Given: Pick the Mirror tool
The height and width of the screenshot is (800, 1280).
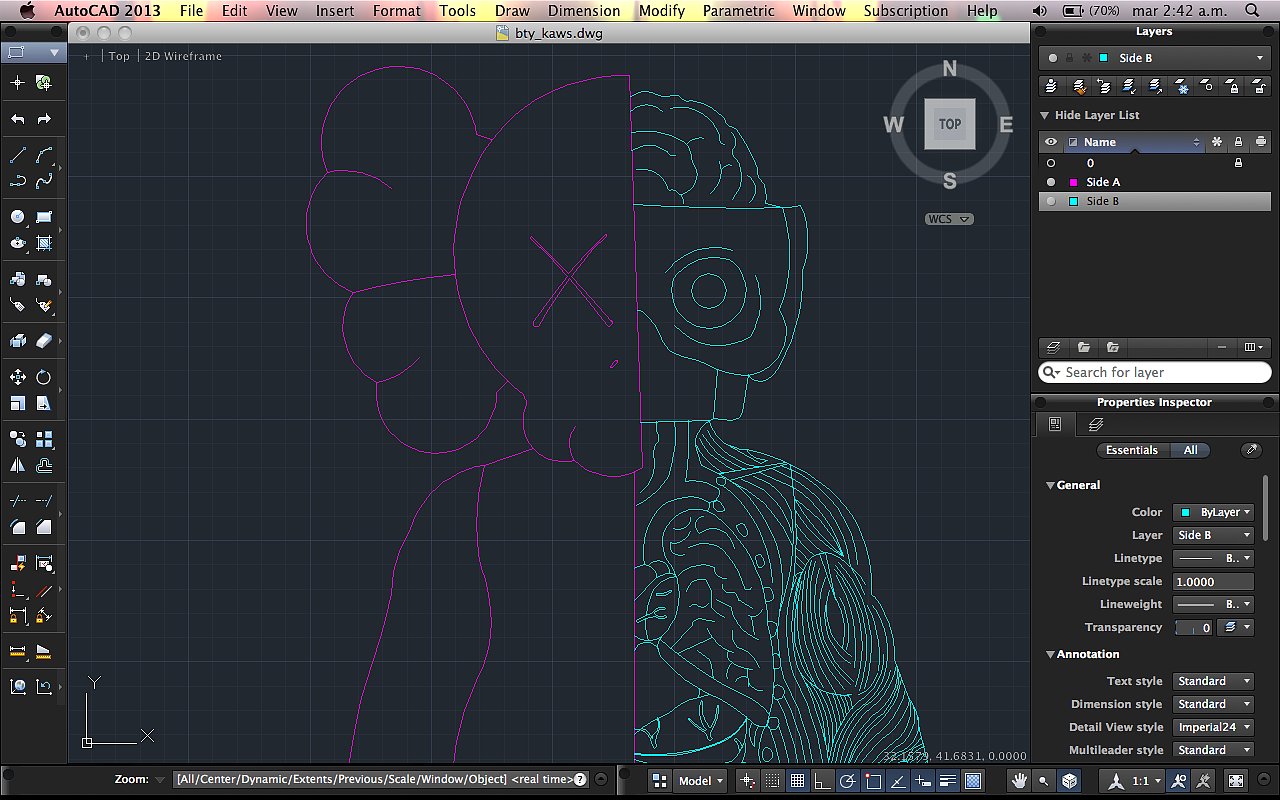Looking at the screenshot, I should (17, 465).
